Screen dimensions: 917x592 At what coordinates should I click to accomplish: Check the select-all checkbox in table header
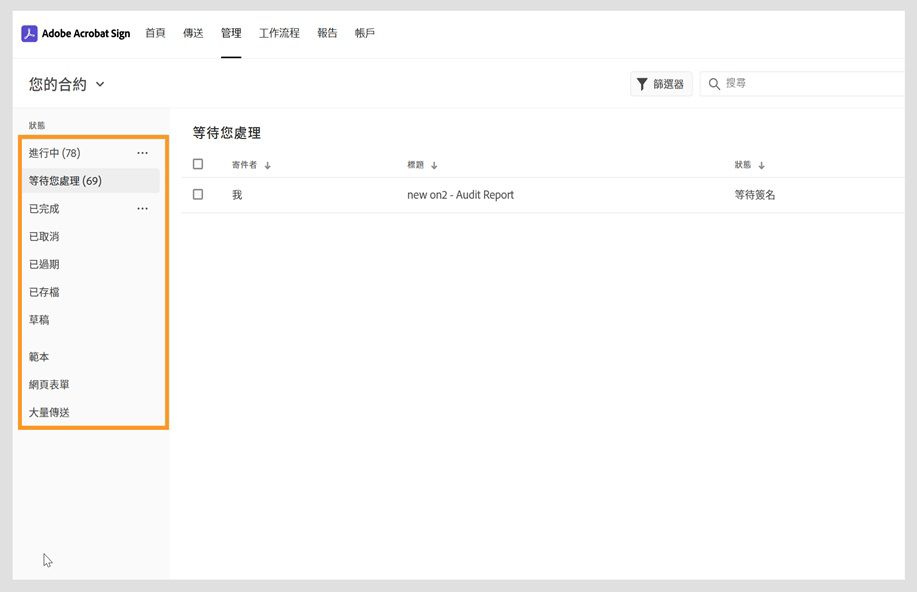tap(197, 164)
